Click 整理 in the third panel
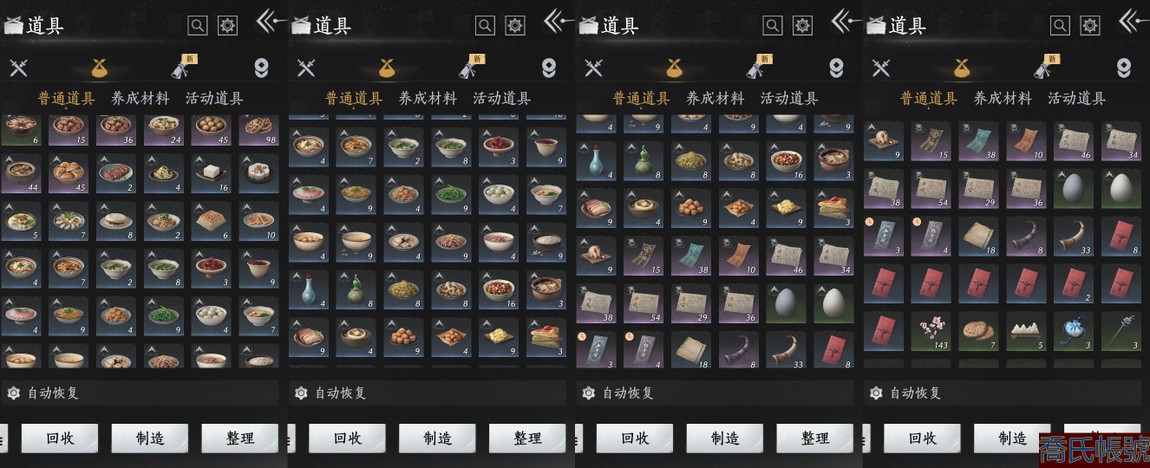This screenshot has width=1150, height=468. pyautogui.click(x=815, y=439)
